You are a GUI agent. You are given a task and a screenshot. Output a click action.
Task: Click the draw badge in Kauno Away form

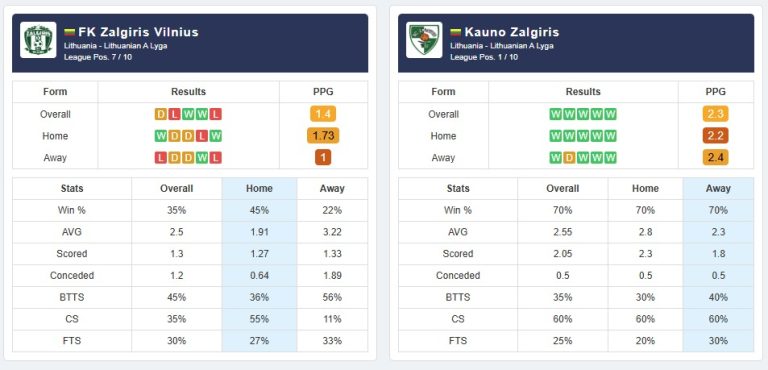(569, 158)
